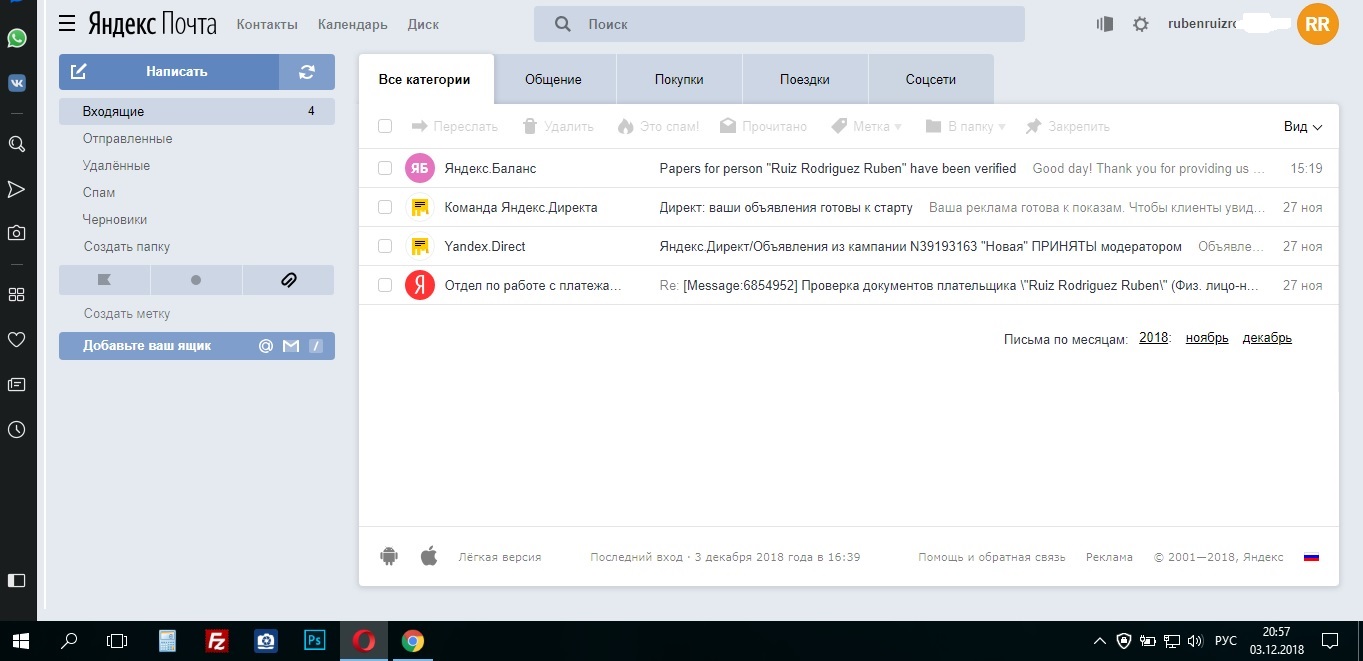This screenshot has width=1363, height=661.
Task: Open WhatsApp in Opera sidebar
Action: 16,38
